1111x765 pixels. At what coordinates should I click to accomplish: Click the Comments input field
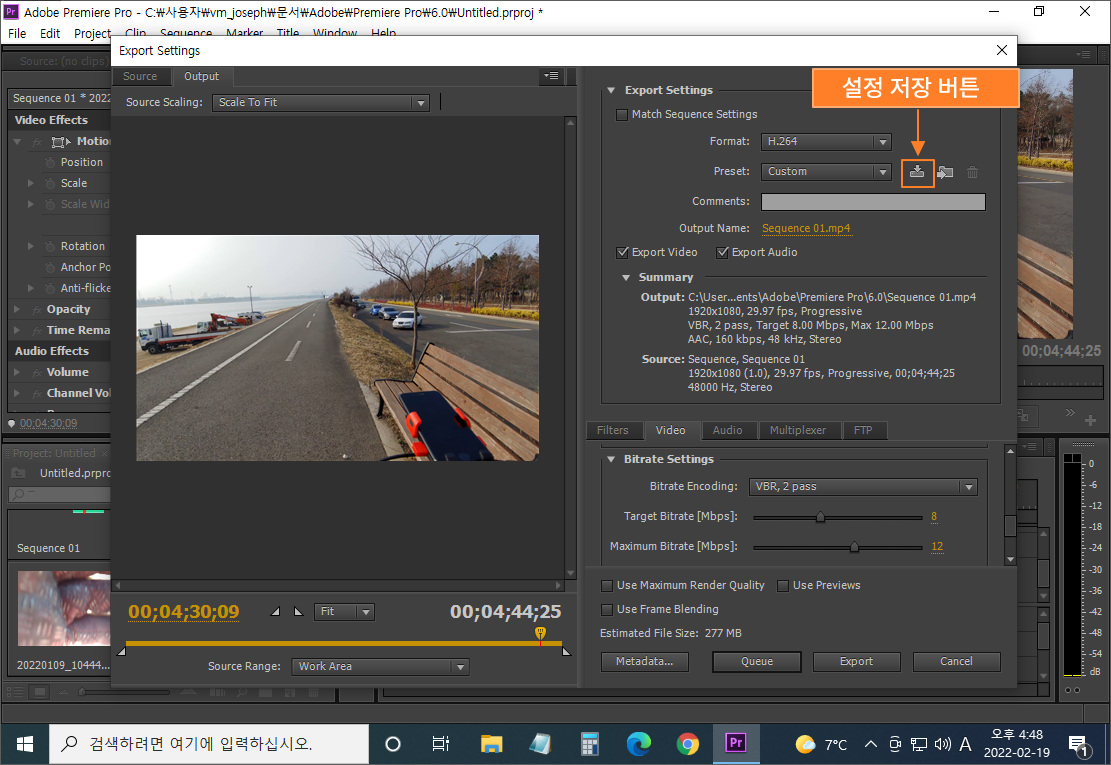[873, 202]
